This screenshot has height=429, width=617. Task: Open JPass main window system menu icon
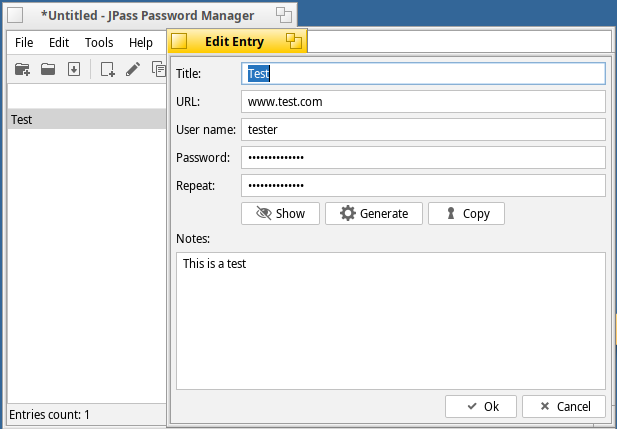click(15, 16)
